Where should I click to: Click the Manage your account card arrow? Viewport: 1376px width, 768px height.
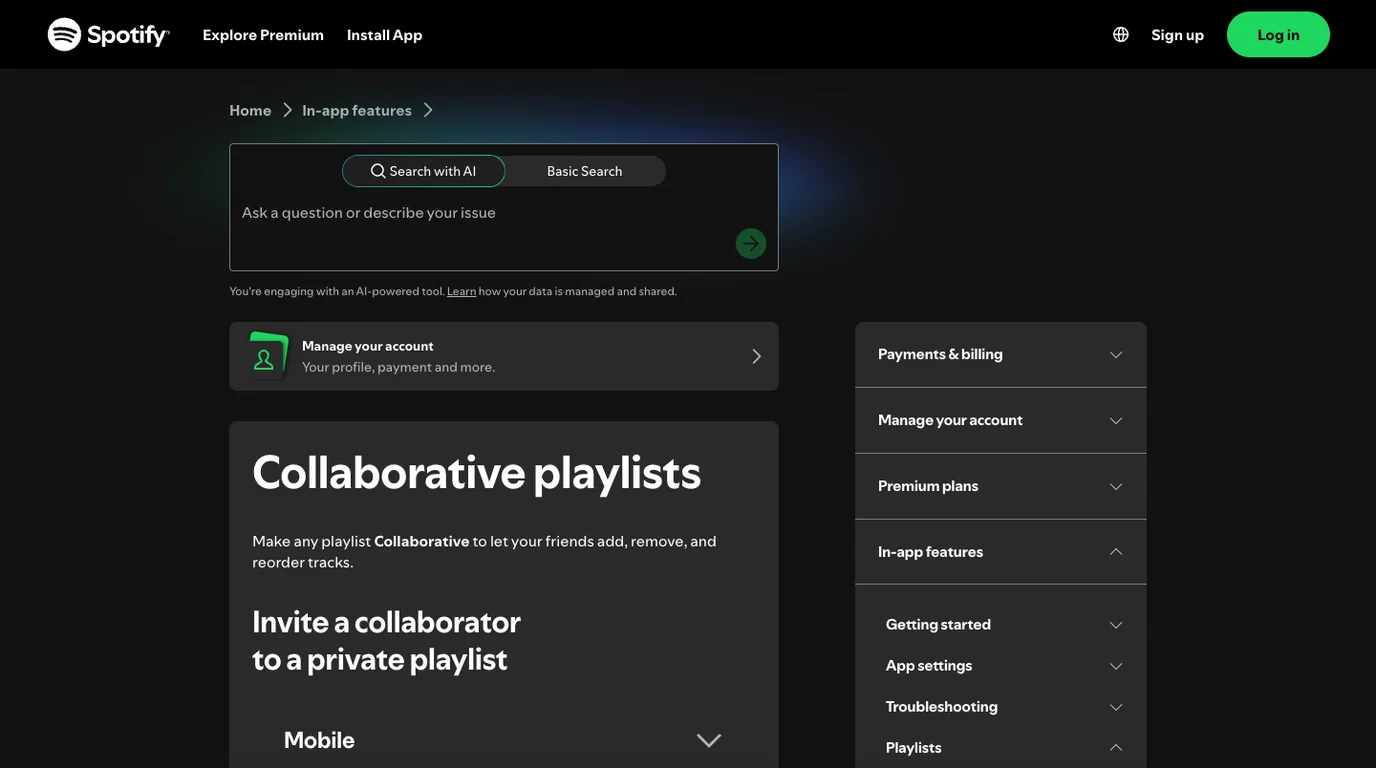(x=756, y=356)
